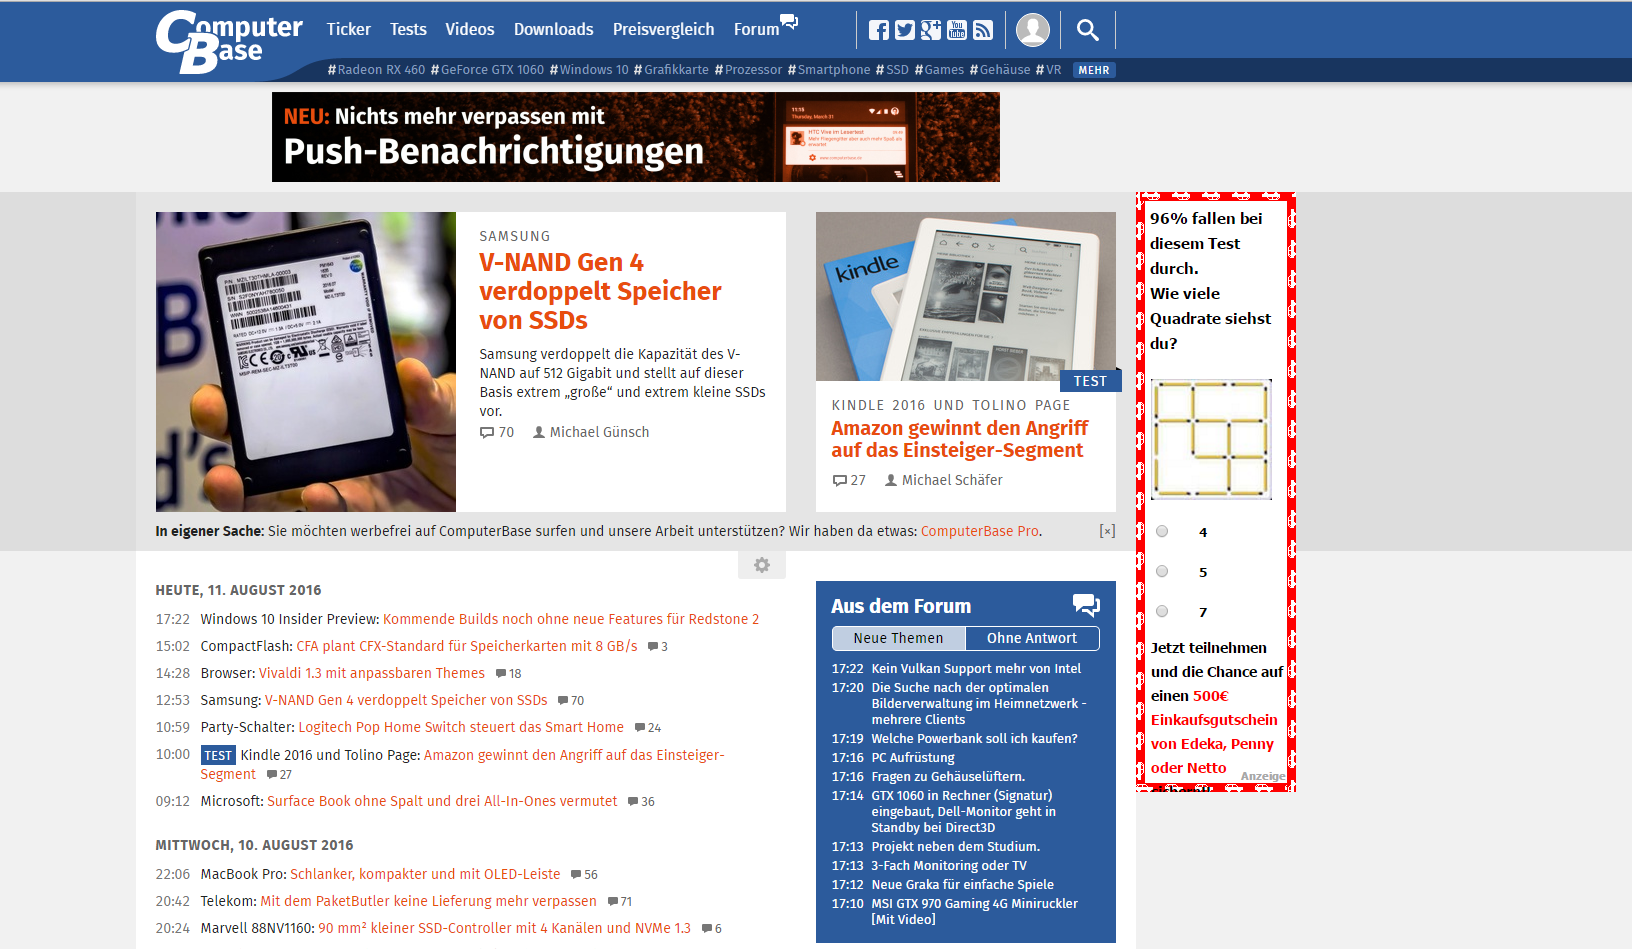Select radio option 5 in the ad quiz
Image resolution: width=1632 pixels, height=949 pixels.
(x=1162, y=571)
